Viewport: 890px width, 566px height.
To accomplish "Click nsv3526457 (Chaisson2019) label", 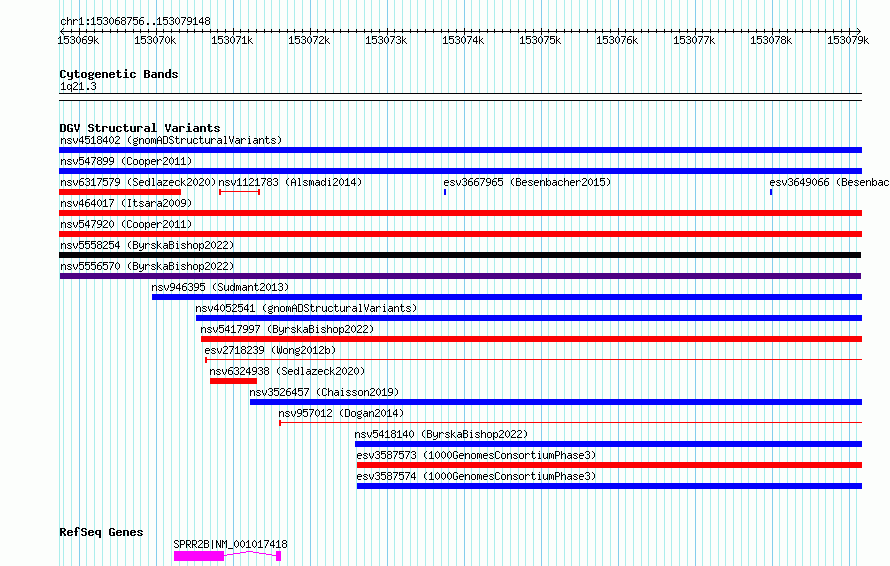I will coord(324,392).
